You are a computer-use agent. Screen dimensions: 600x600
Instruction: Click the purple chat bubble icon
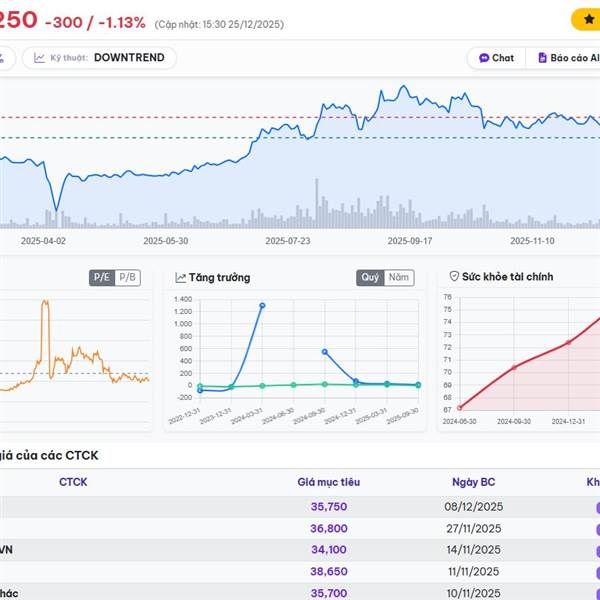(482, 58)
